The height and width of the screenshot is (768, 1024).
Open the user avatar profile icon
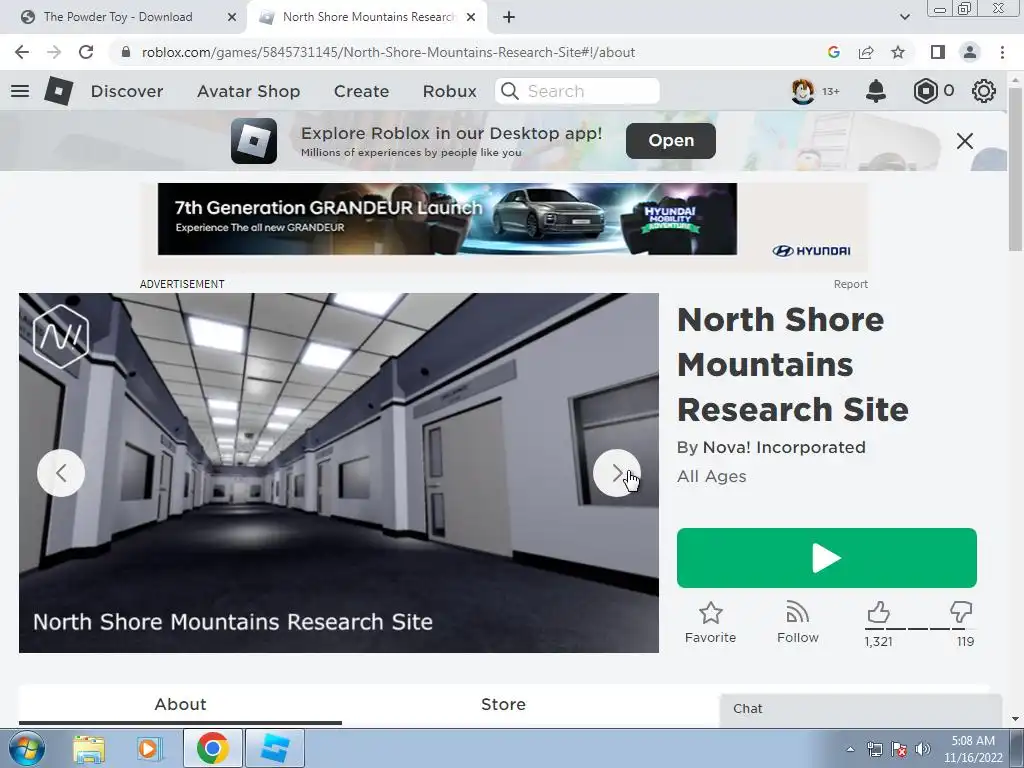[803, 91]
